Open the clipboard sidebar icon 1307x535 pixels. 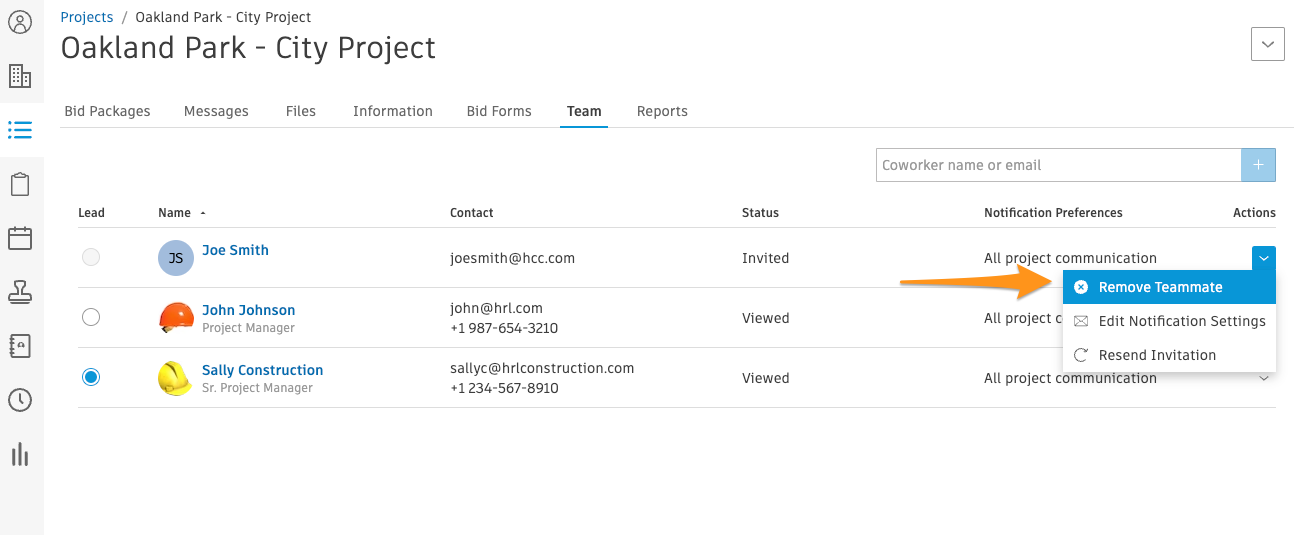tap(20, 184)
